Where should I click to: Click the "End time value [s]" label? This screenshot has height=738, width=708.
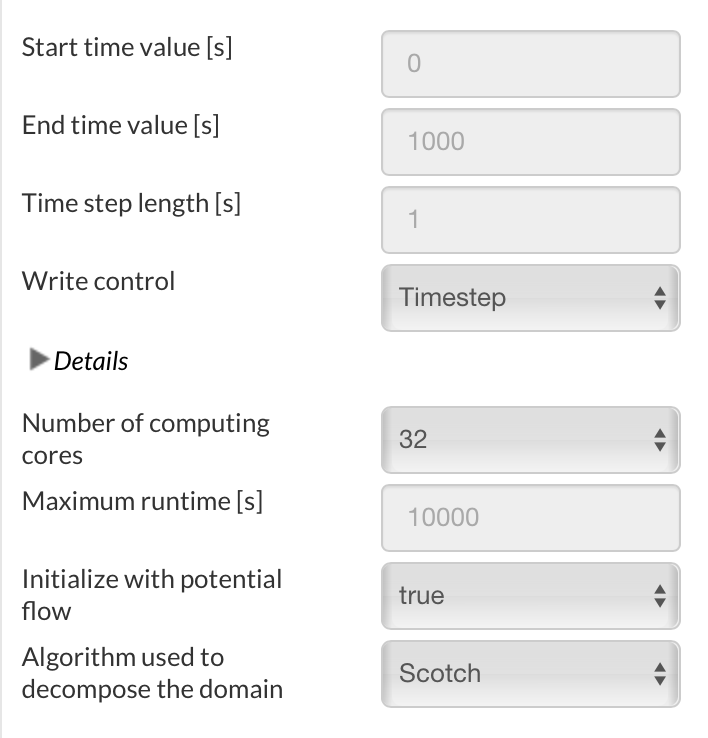(121, 125)
